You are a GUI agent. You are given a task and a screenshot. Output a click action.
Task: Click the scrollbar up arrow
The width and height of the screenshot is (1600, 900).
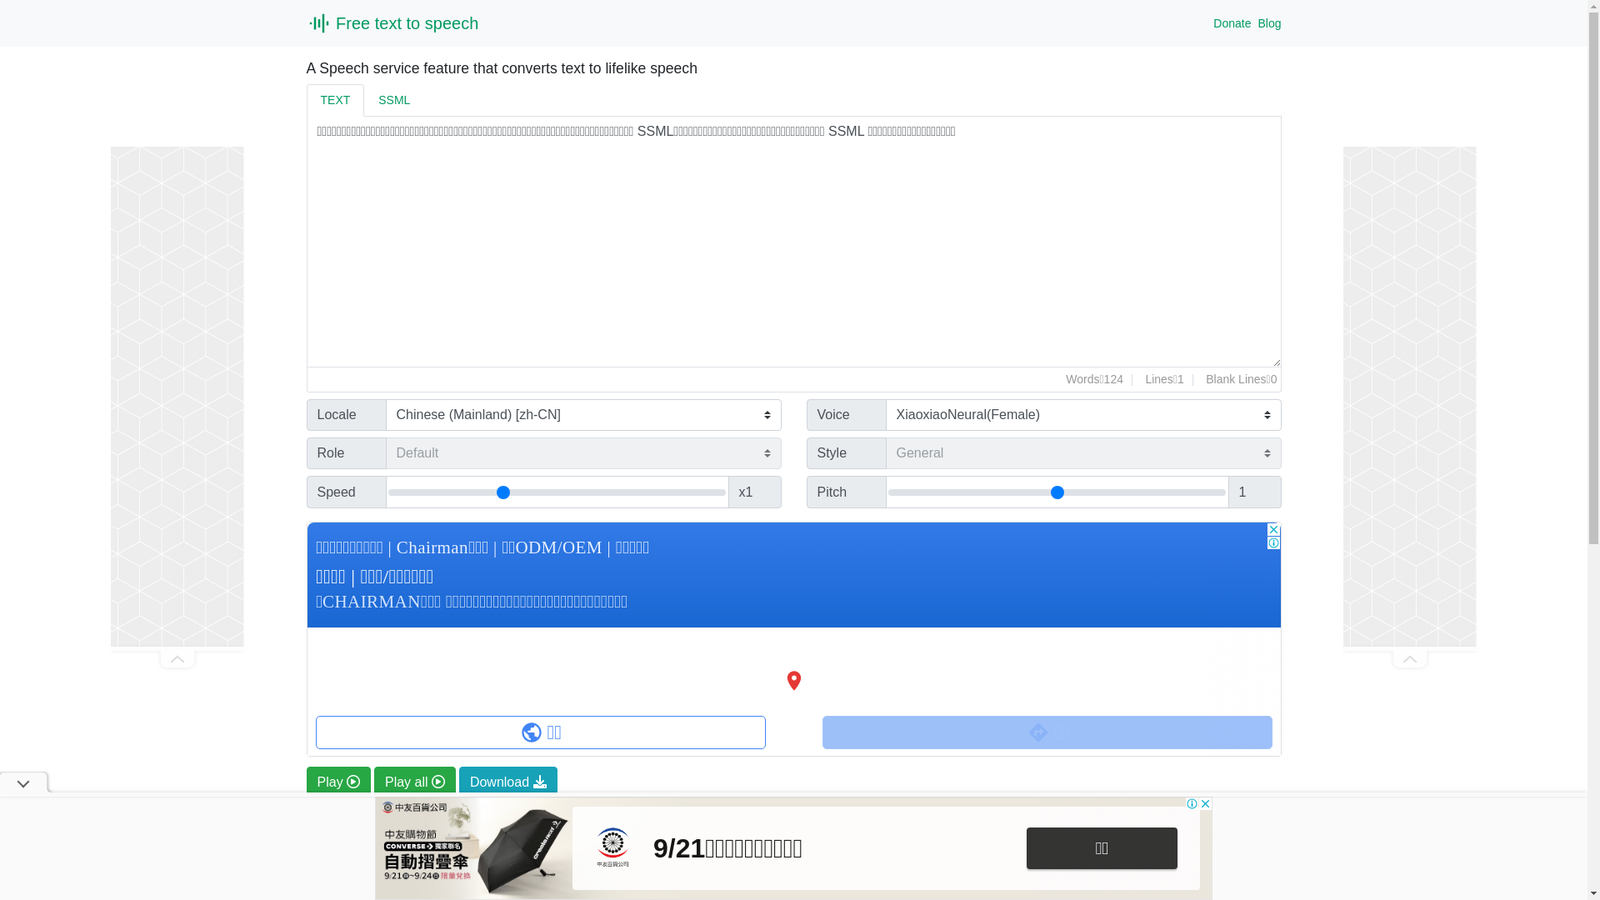pos(1593,8)
